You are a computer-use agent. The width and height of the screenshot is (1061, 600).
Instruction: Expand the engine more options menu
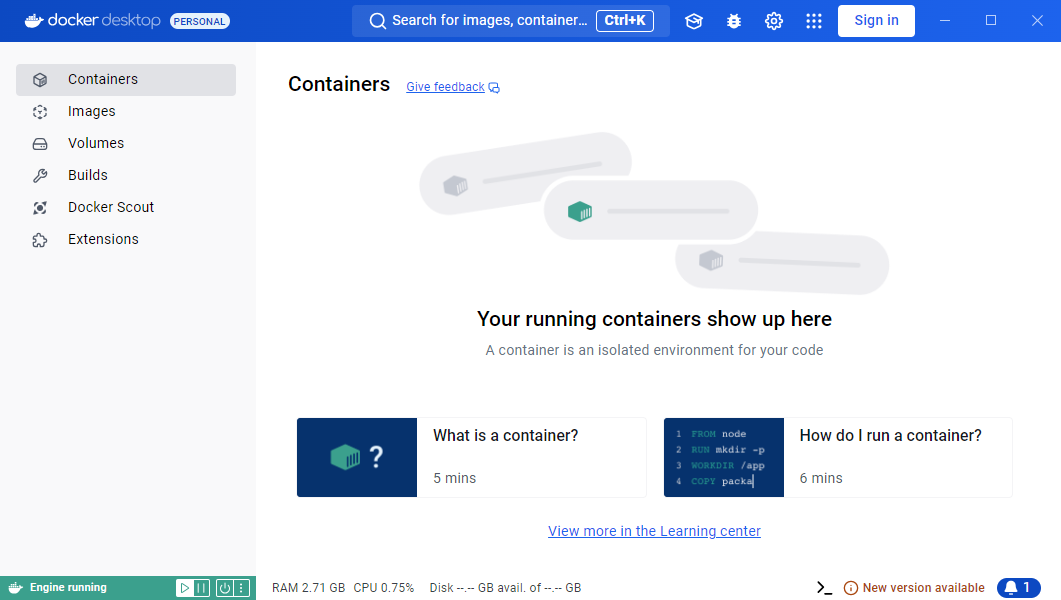pos(241,588)
